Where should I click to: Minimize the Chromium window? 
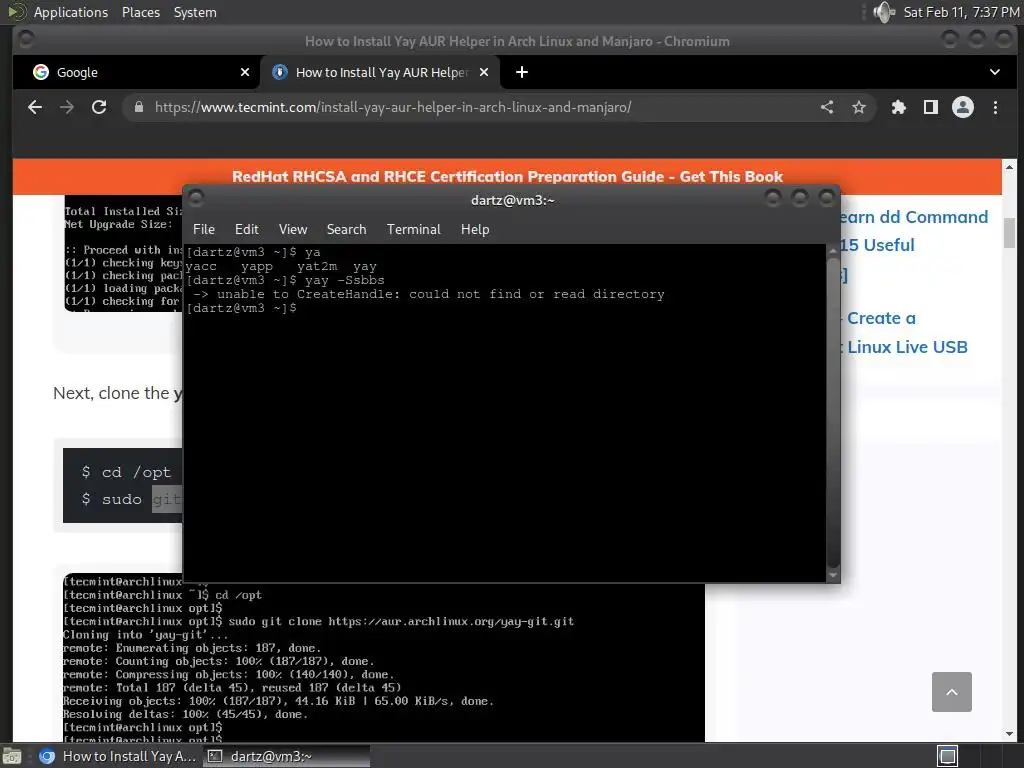click(x=950, y=40)
